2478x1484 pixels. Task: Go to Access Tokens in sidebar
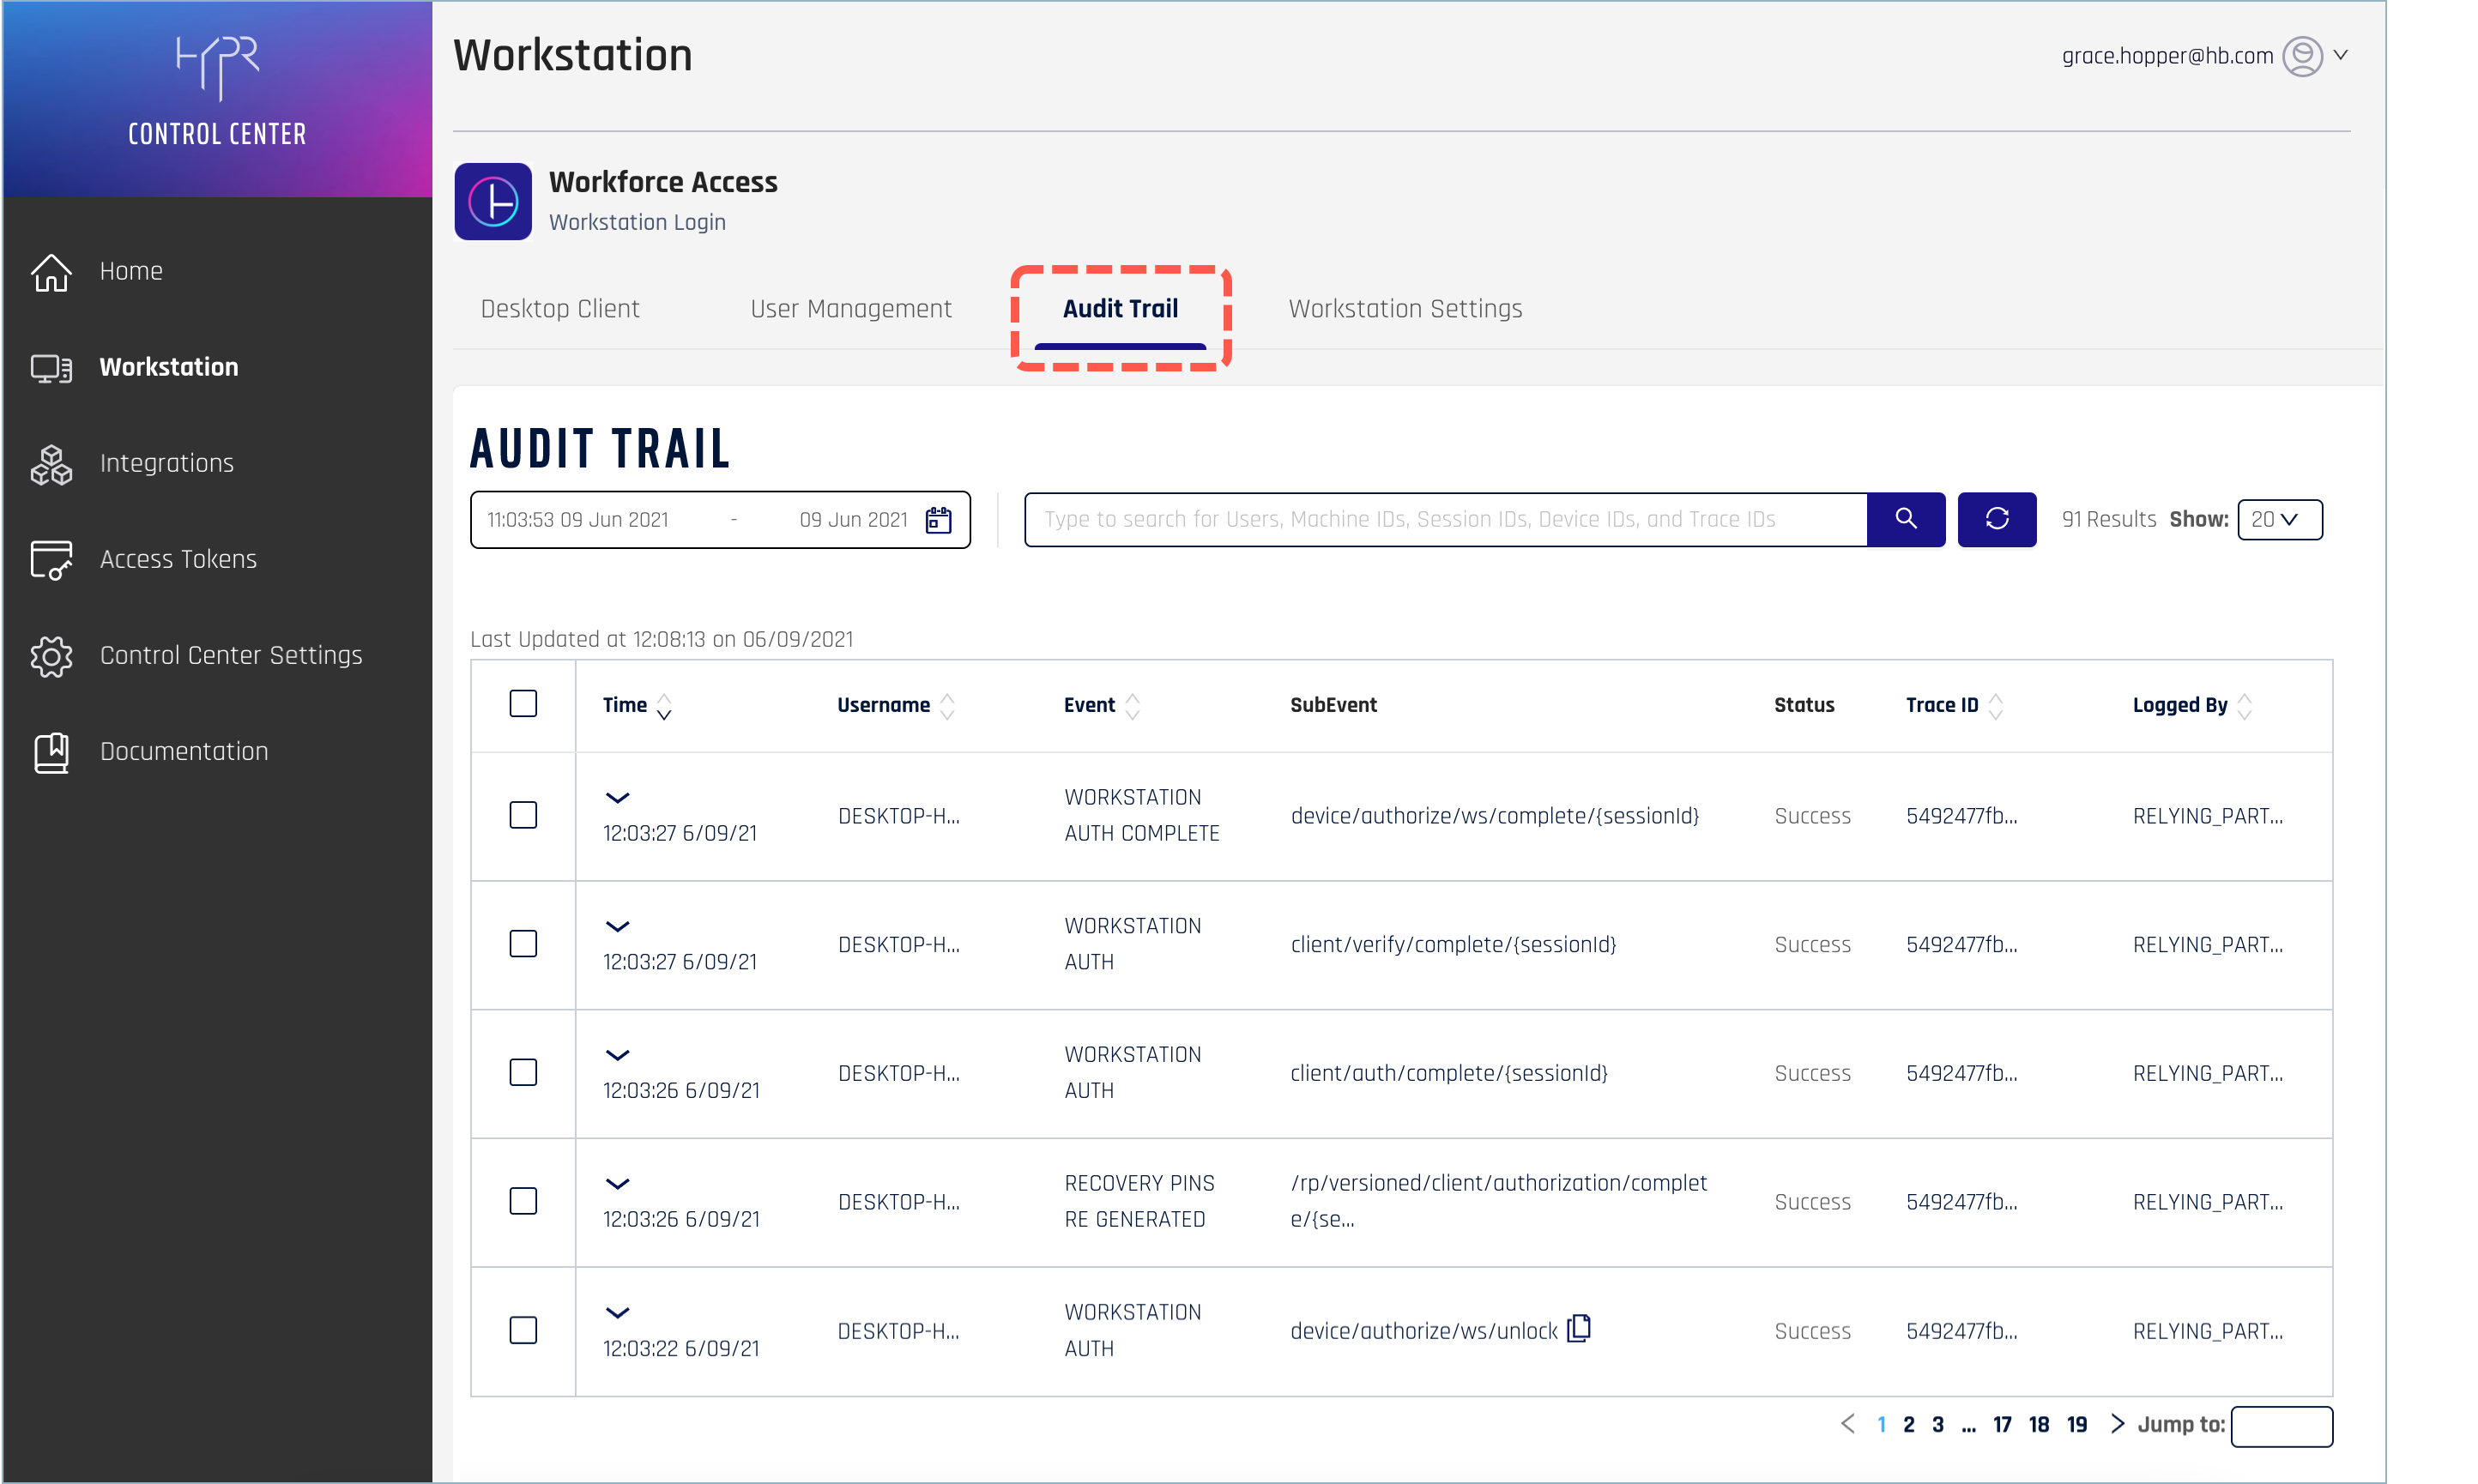point(178,559)
